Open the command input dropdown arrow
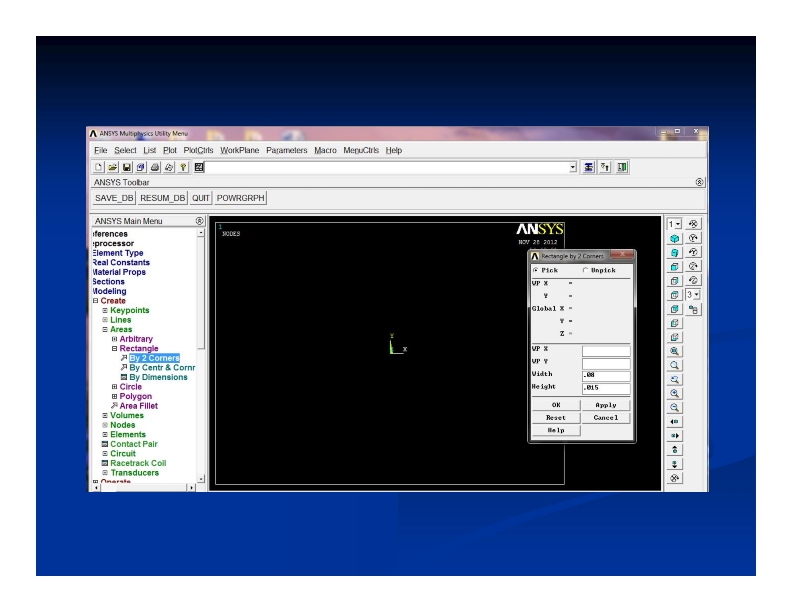 click(x=572, y=166)
